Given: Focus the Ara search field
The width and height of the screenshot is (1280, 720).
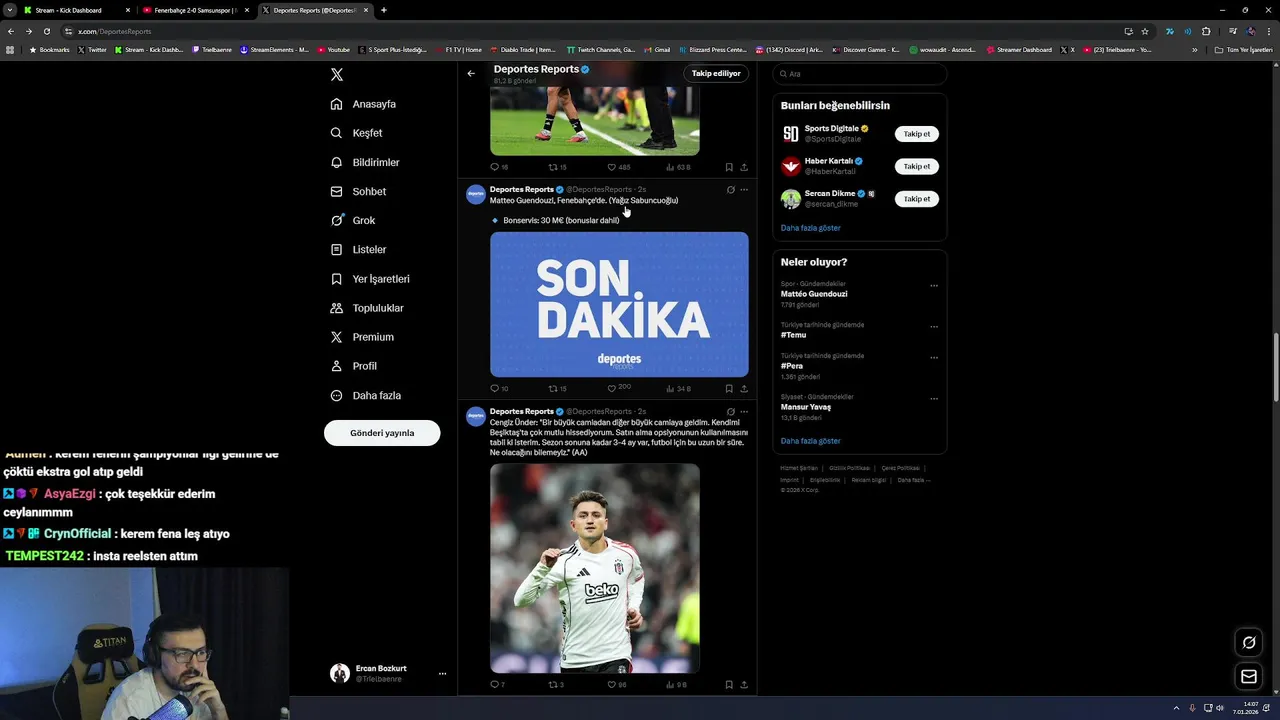Looking at the screenshot, I should (860, 74).
